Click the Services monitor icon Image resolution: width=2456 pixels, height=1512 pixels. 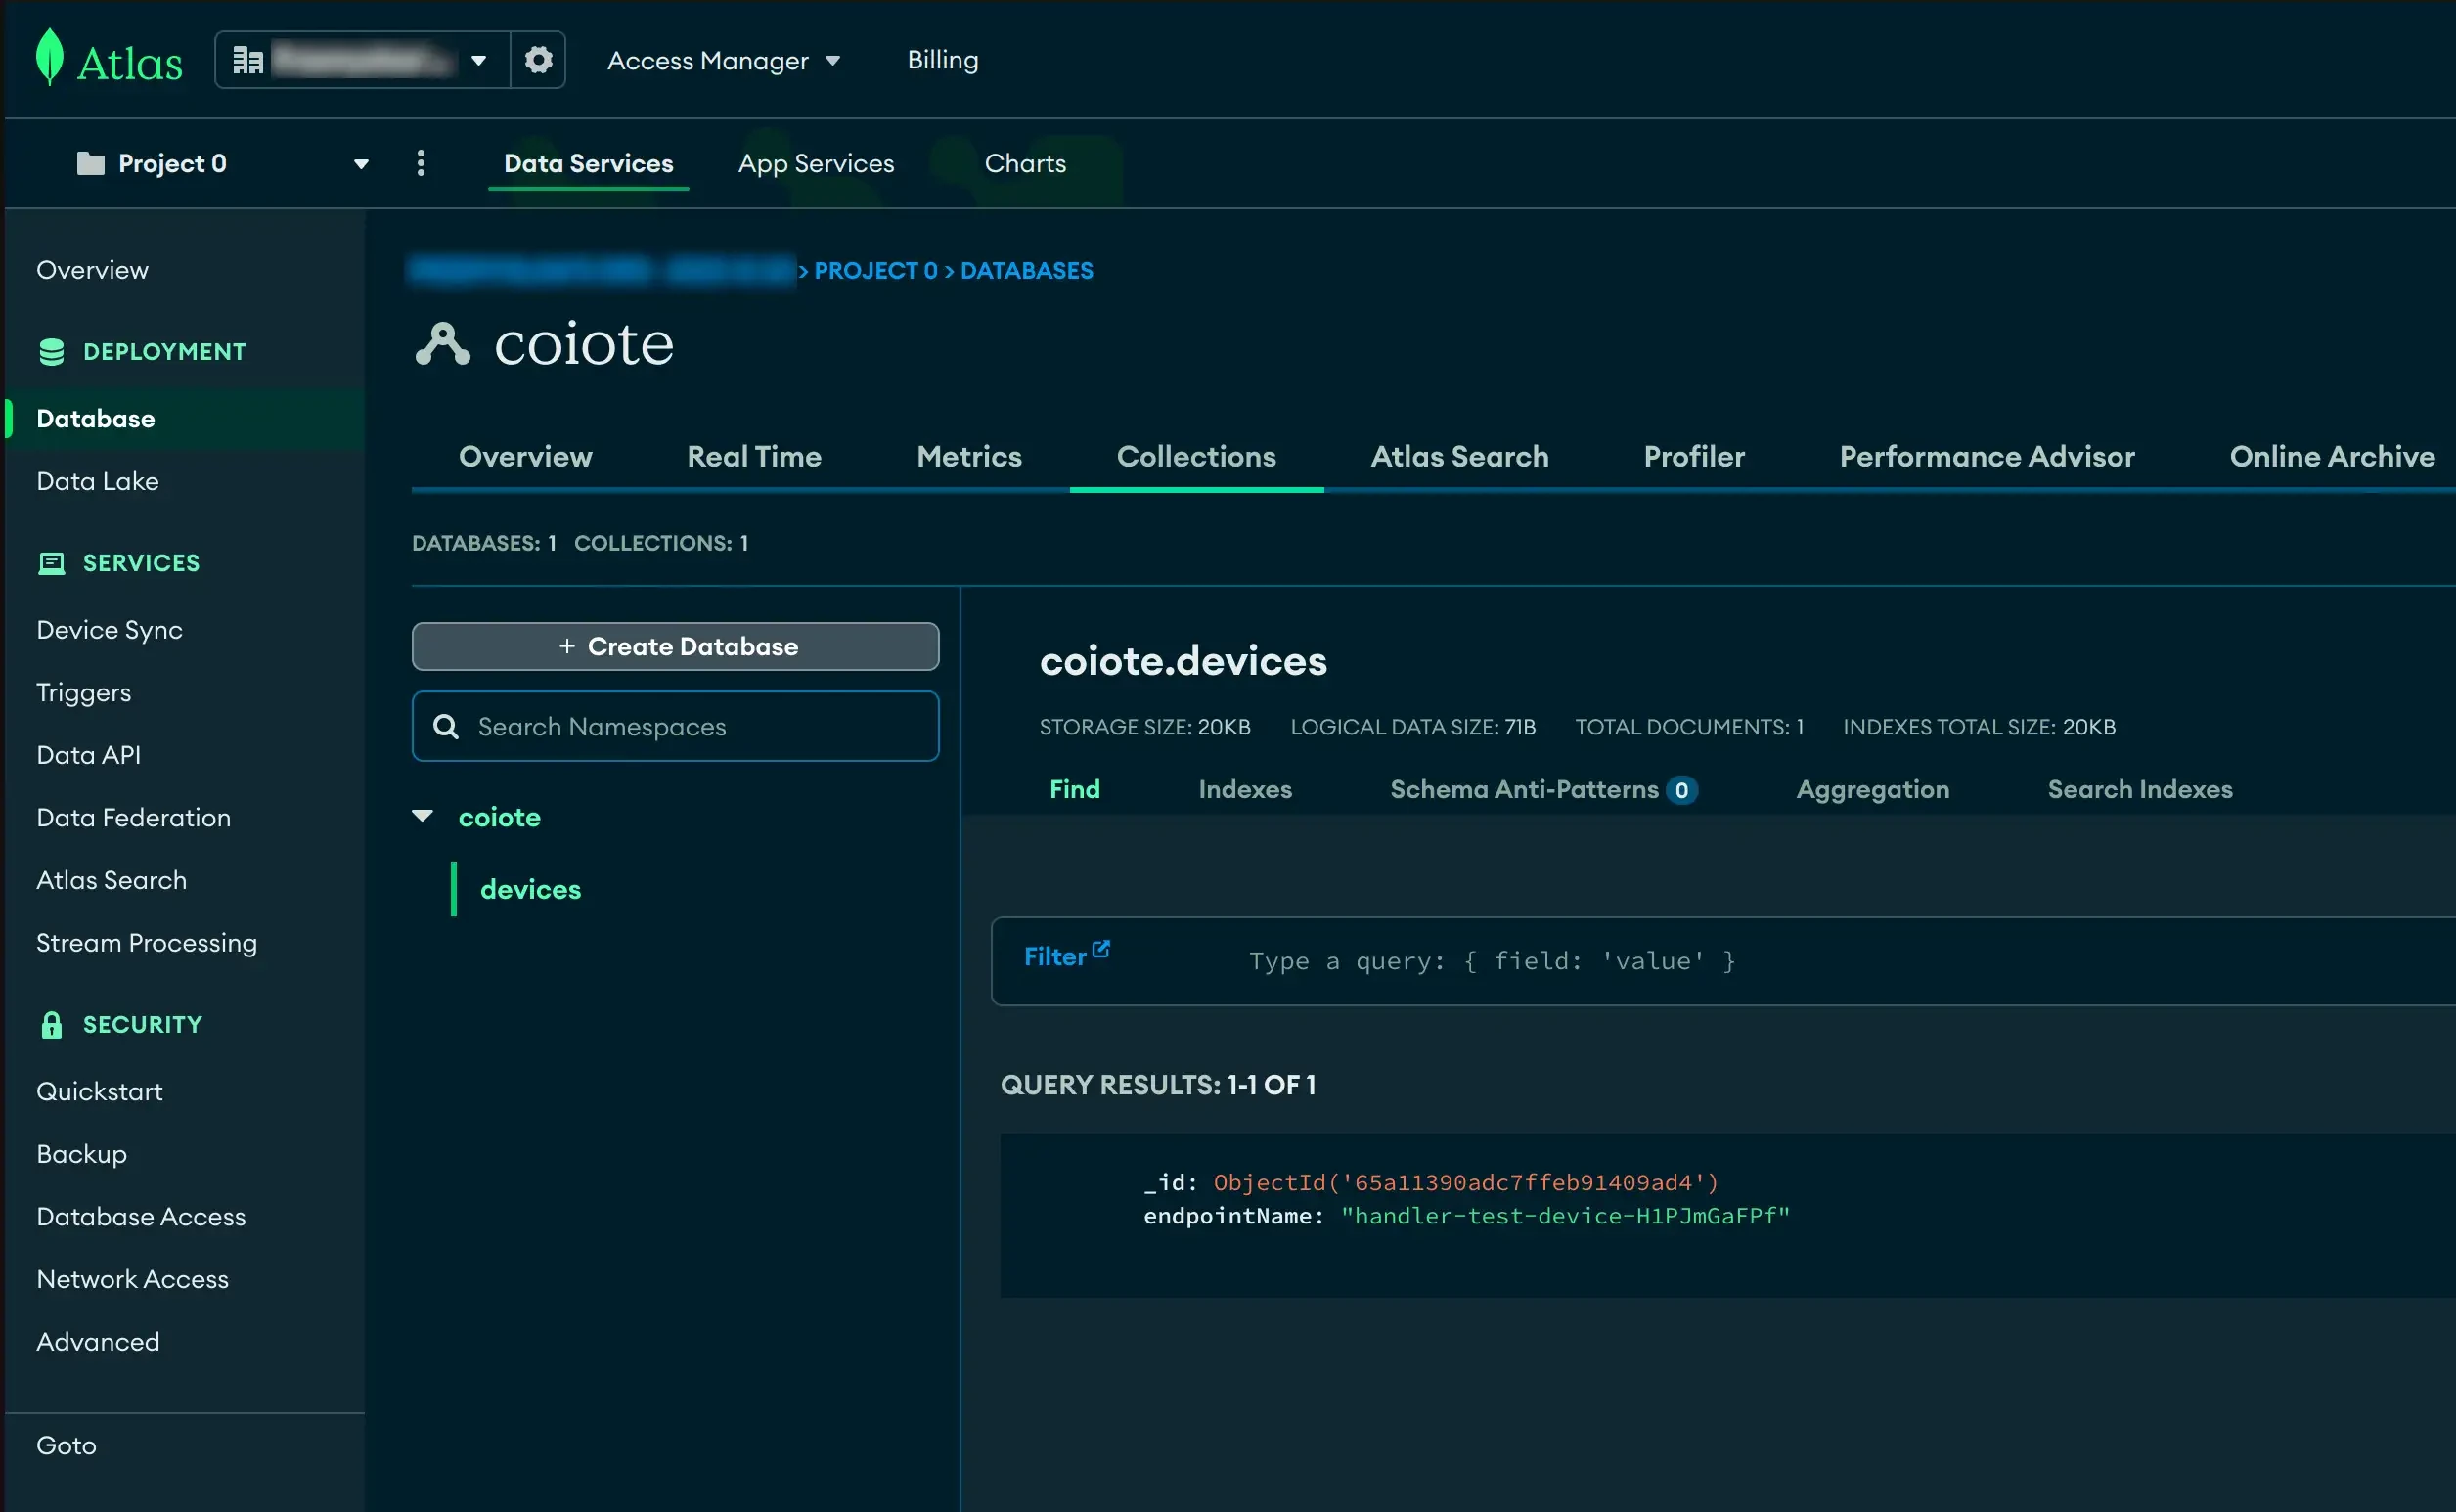52,563
